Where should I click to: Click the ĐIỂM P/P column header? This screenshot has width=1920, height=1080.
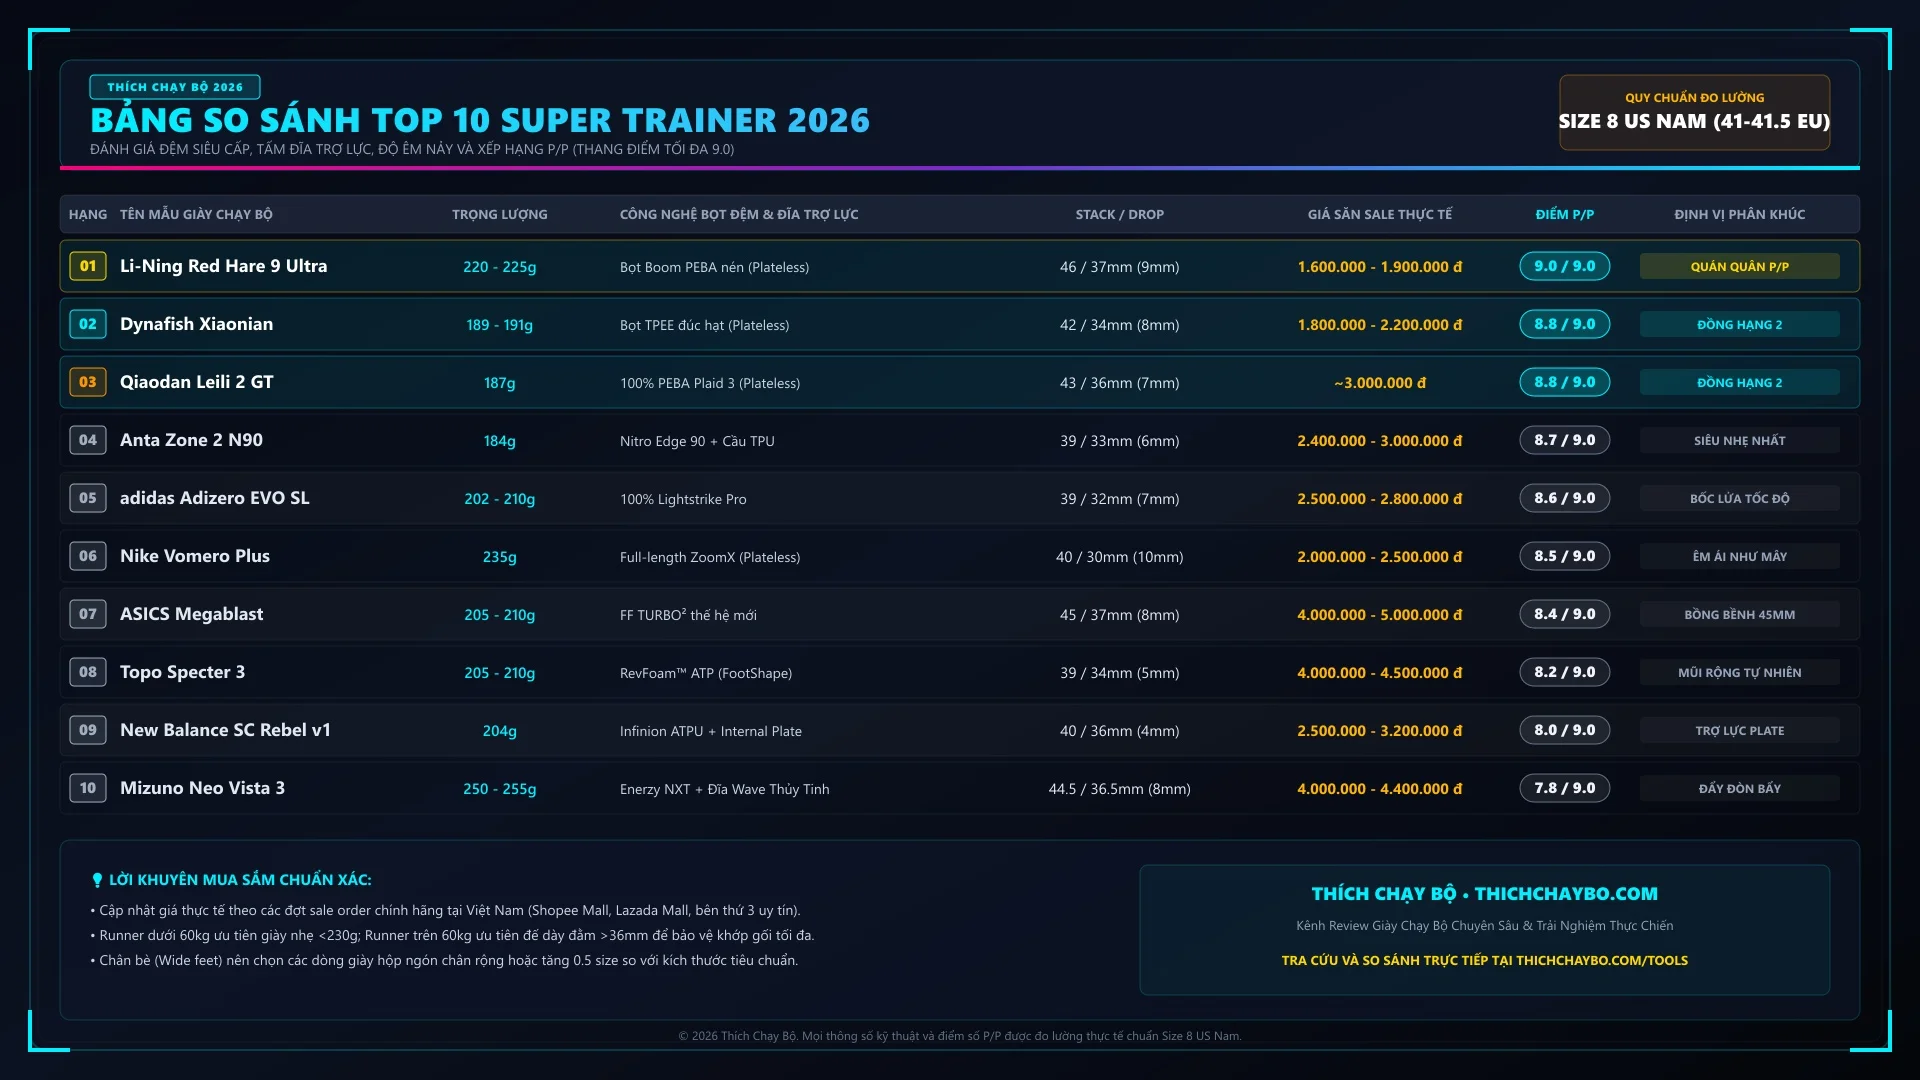(x=1565, y=214)
